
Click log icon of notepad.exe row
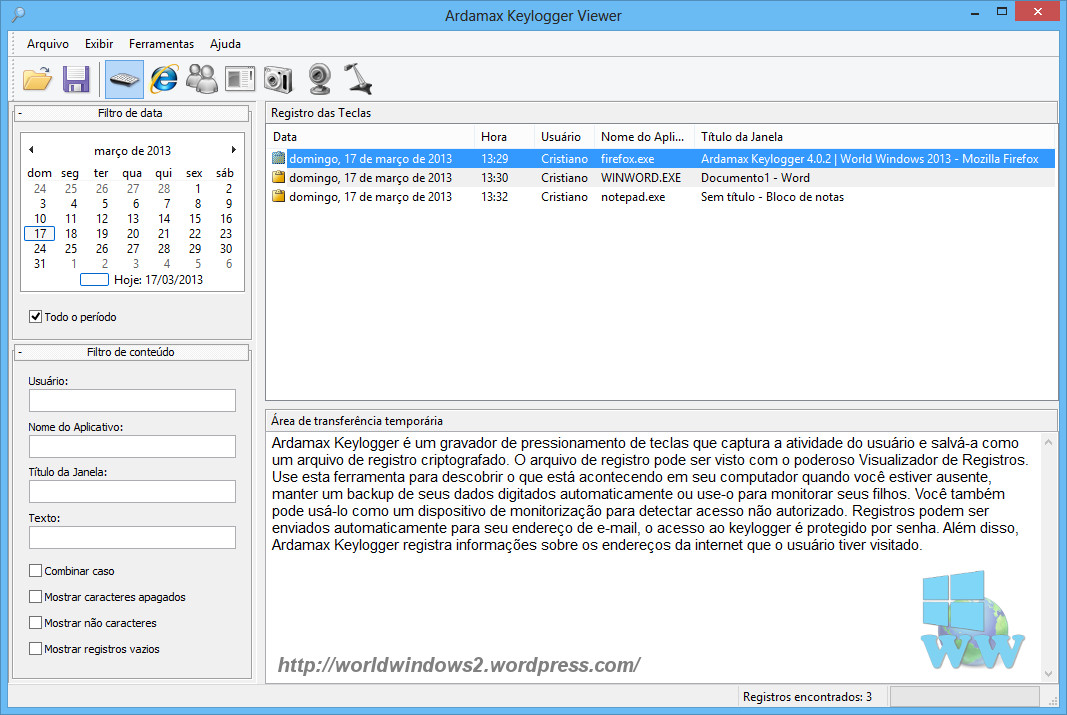tap(278, 197)
